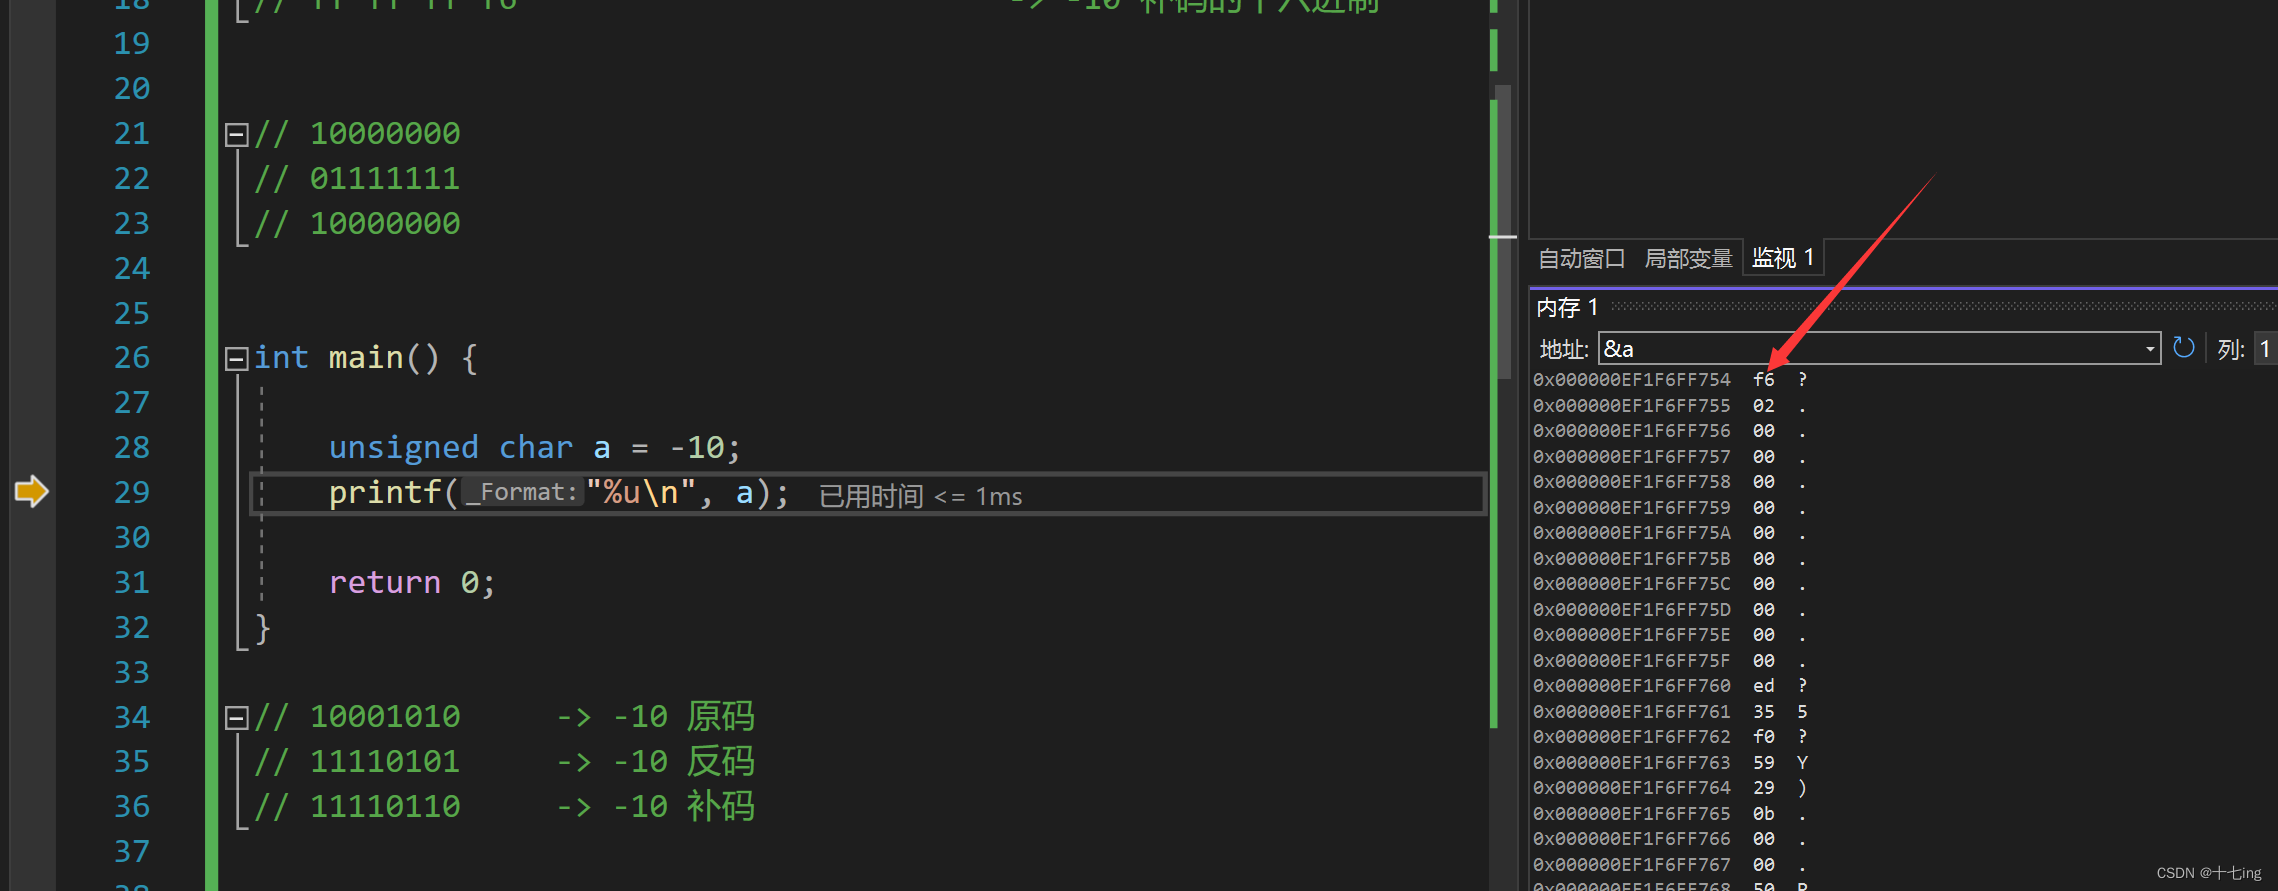Click the unsigned keyword on line 28
This screenshot has width=2278, height=891.
(404, 447)
